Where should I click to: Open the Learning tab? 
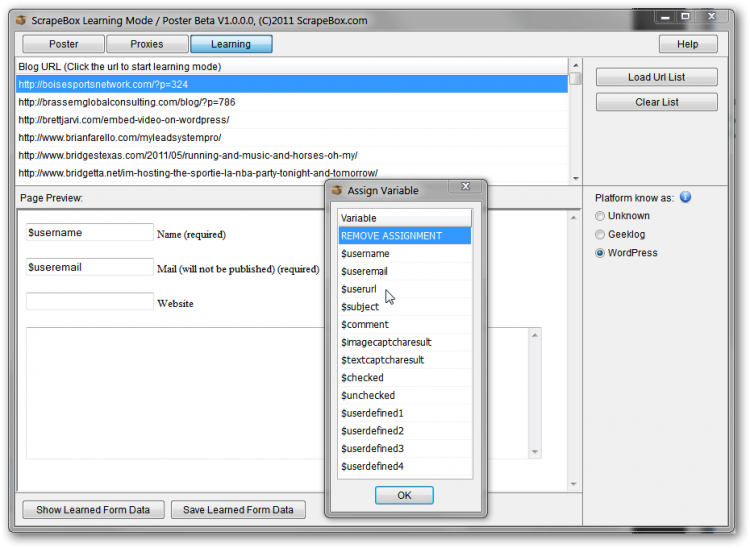[x=231, y=44]
